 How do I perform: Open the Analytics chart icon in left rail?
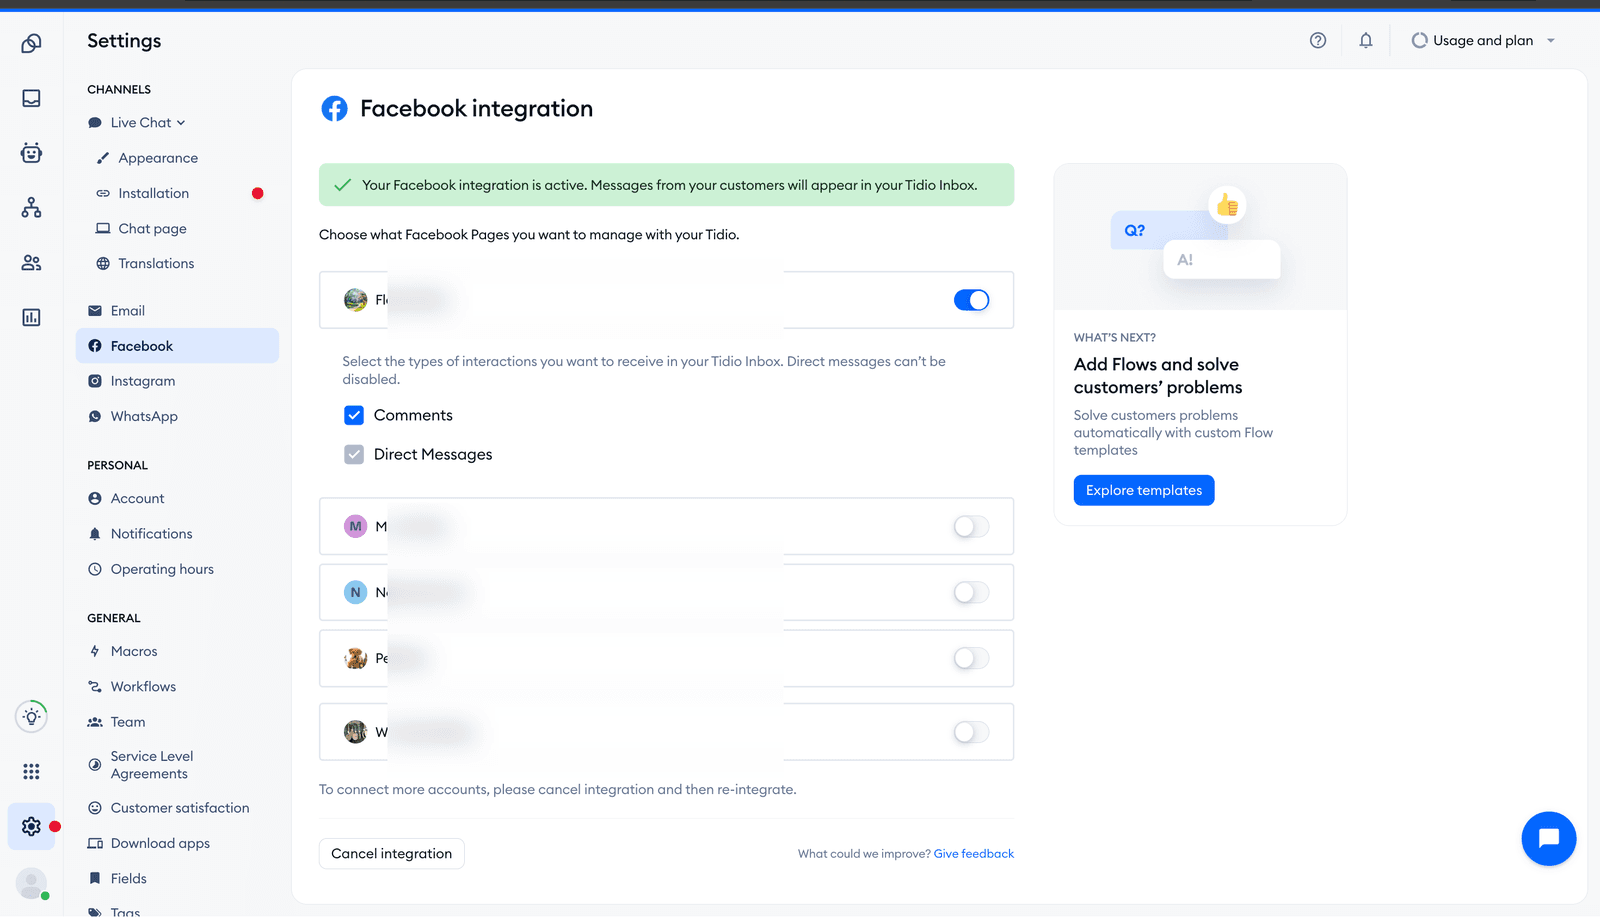pos(32,318)
